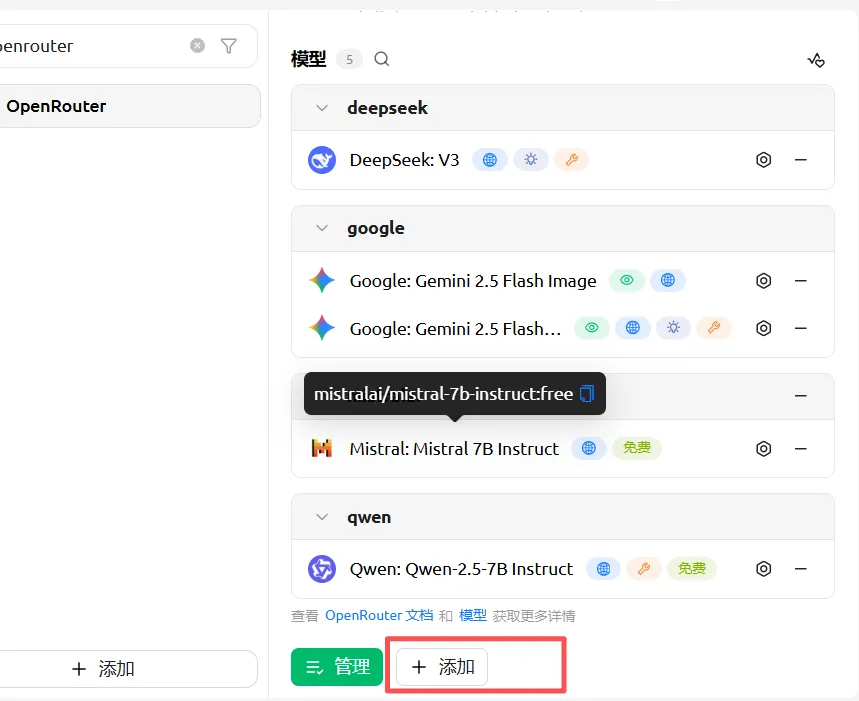
Task: Click the model count badge 5
Action: coord(350,59)
